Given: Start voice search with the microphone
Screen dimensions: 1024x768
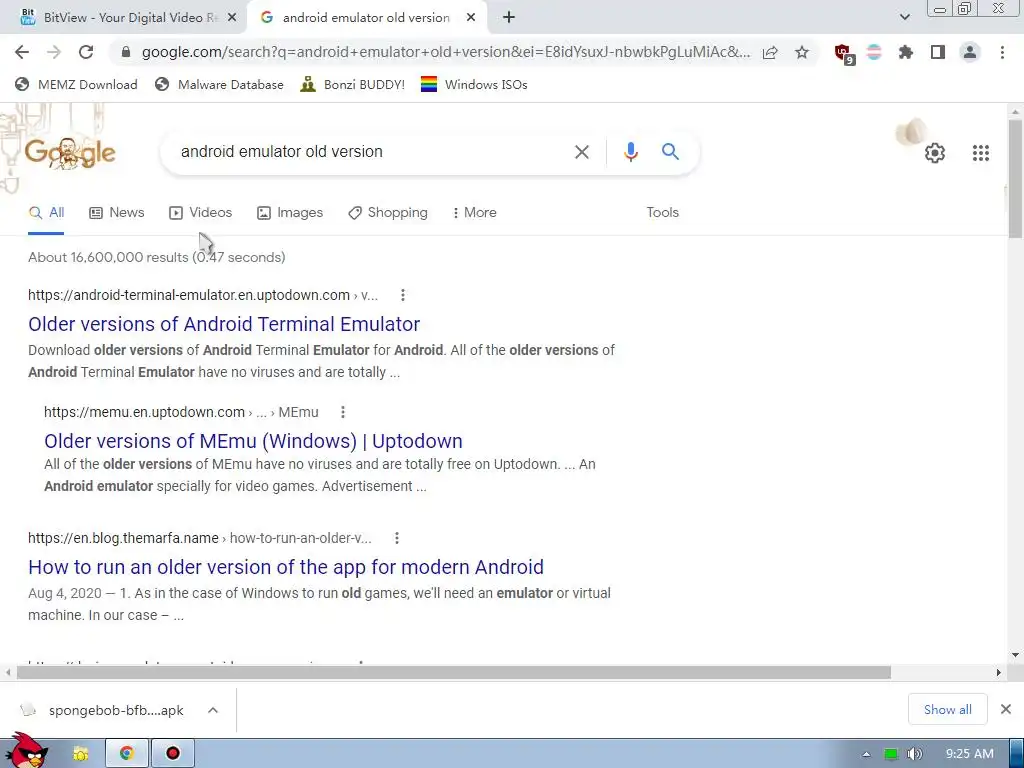Looking at the screenshot, I should 630,152.
